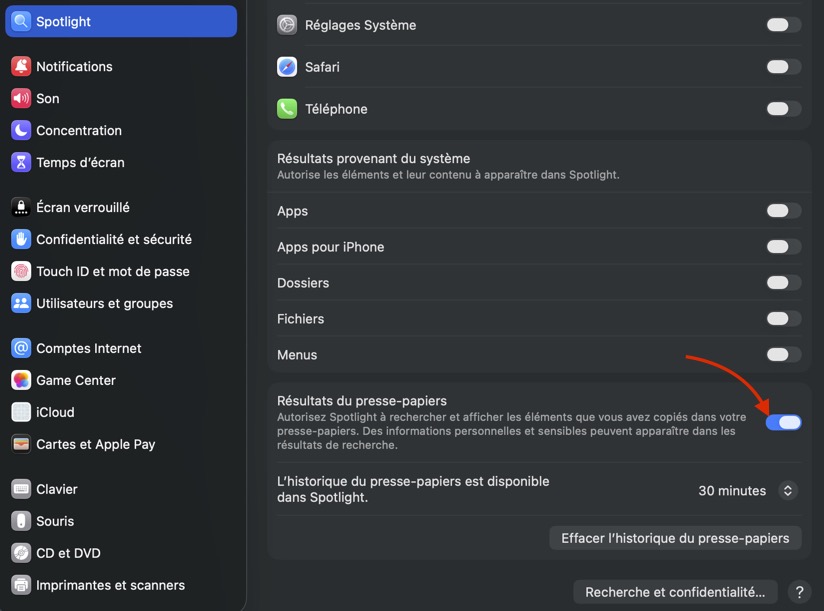Select the Cartes et Apple Pay icon
Image resolution: width=824 pixels, height=611 pixels.
click(21, 445)
